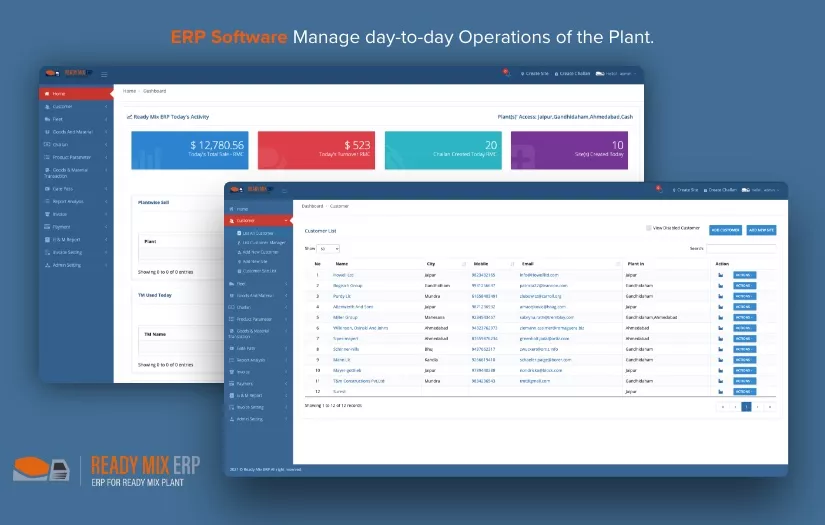Open List All Customer submenu item
The height and width of the screenshot is (525, 825).
258,233
